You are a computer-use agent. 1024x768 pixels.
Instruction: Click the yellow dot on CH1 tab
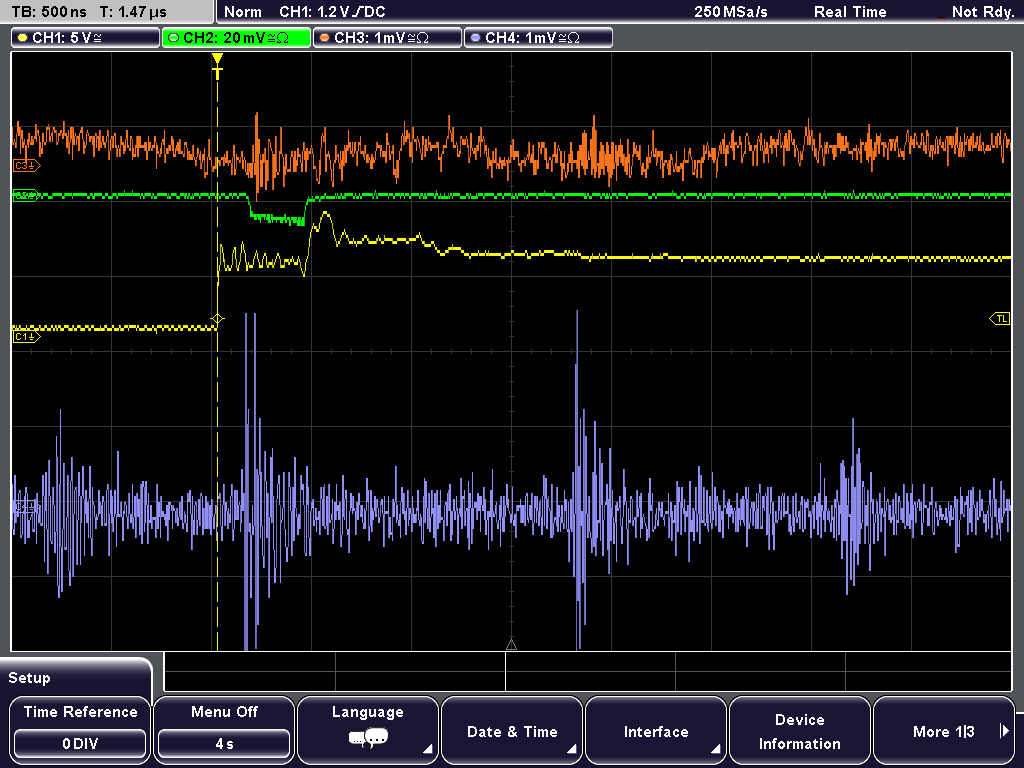click(x=22, y=38)
